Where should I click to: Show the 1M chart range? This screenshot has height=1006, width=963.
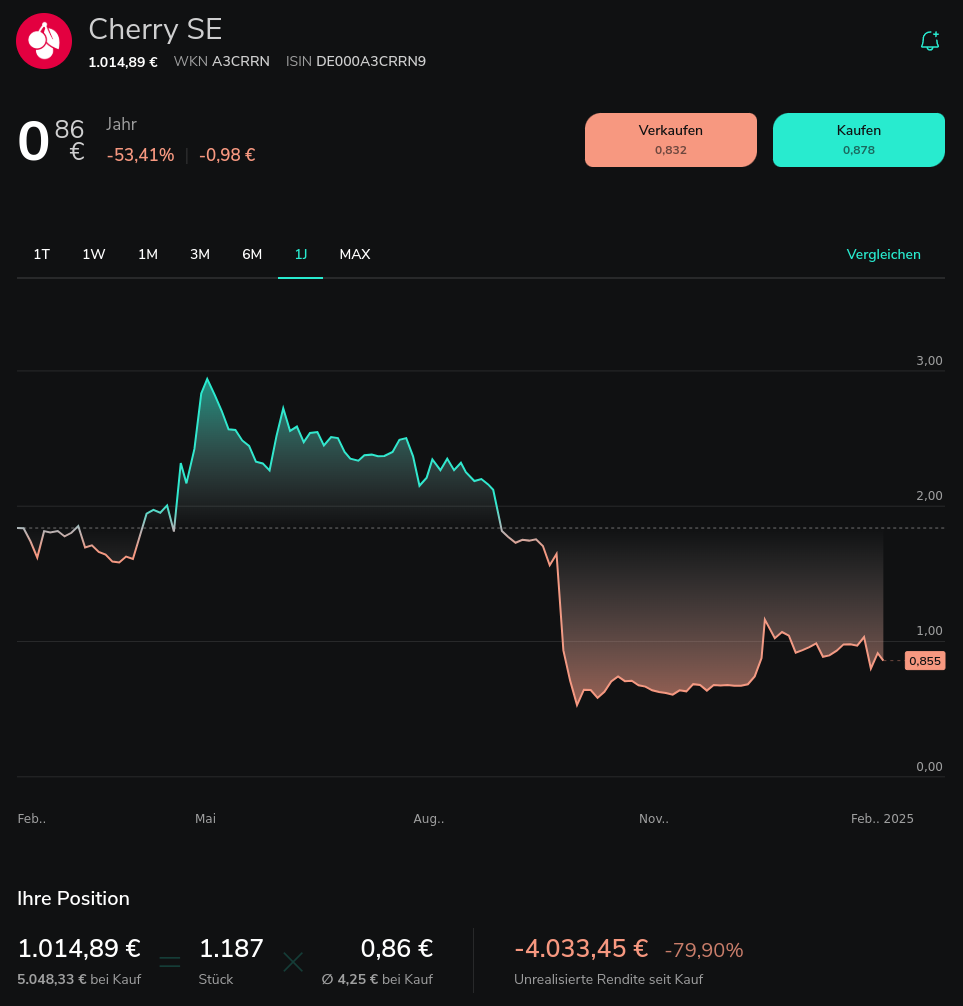(x=148, y=254)
